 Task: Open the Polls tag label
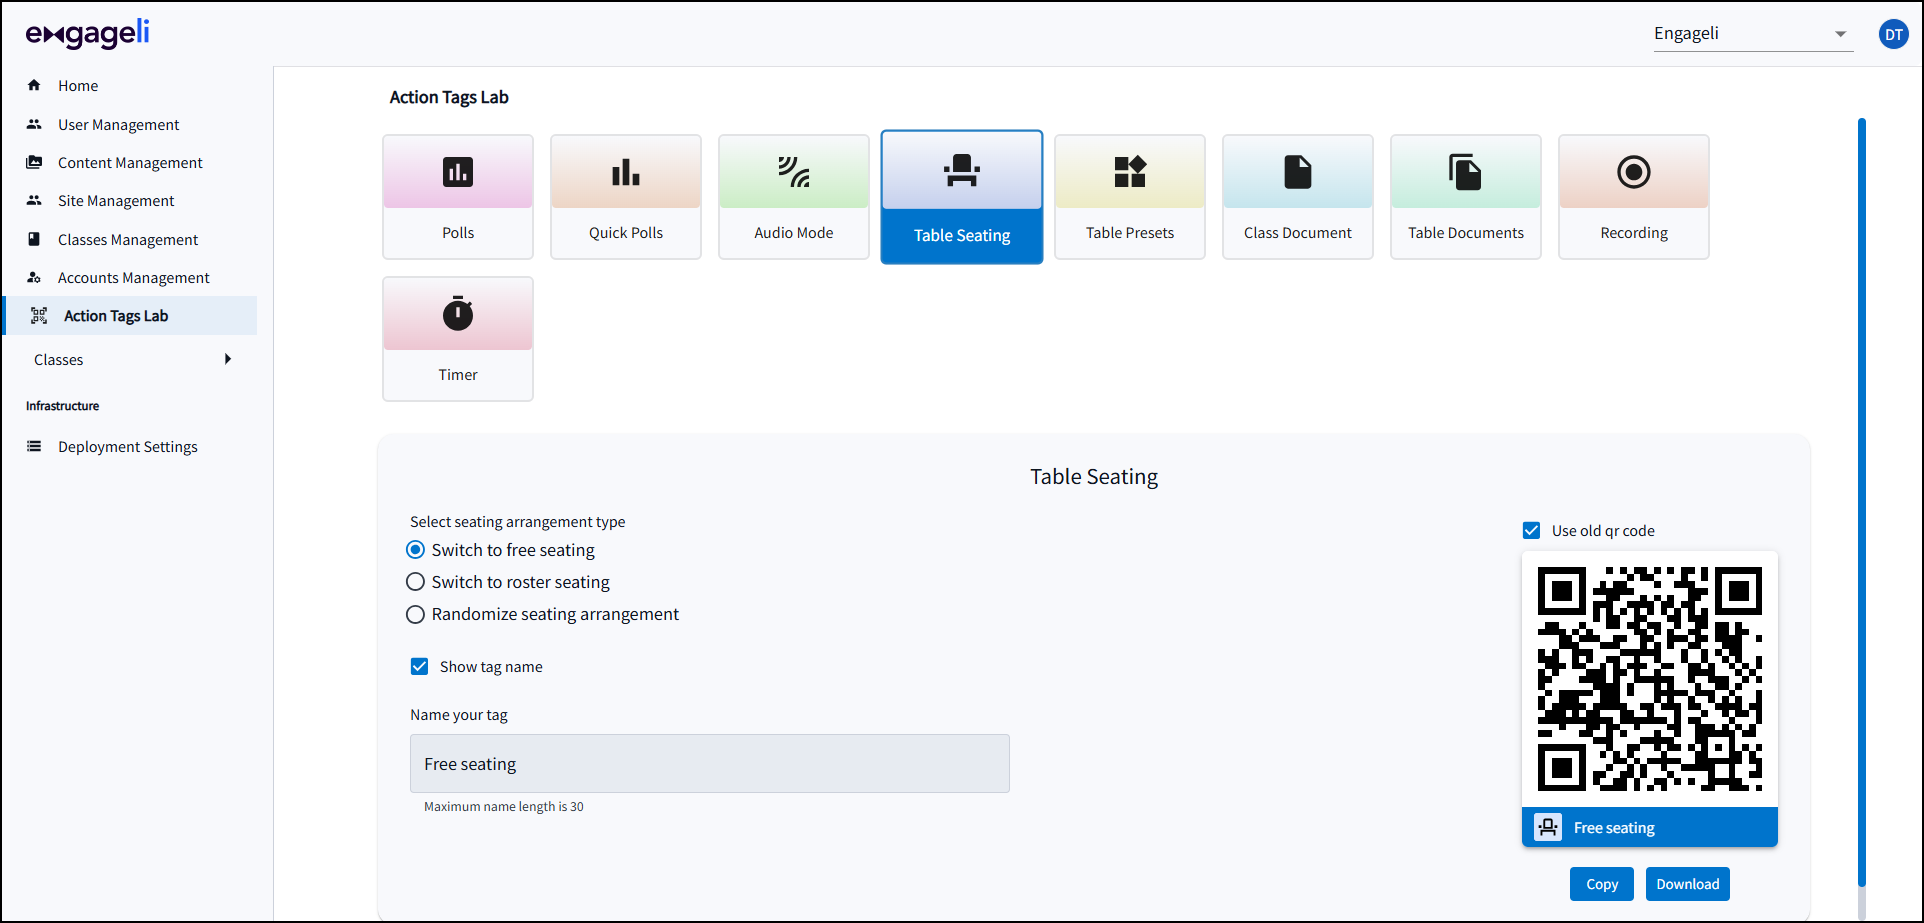(458, 233)
